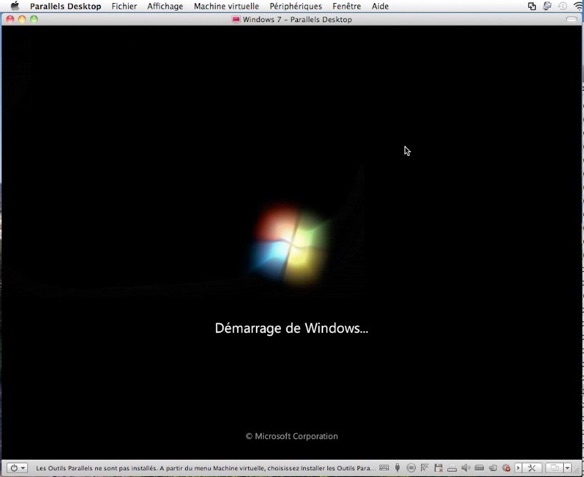Toggle the toolbar with the pill button
Image resolution: width=584 pixels, height=477 pixels.
click(x=571, y=19)
